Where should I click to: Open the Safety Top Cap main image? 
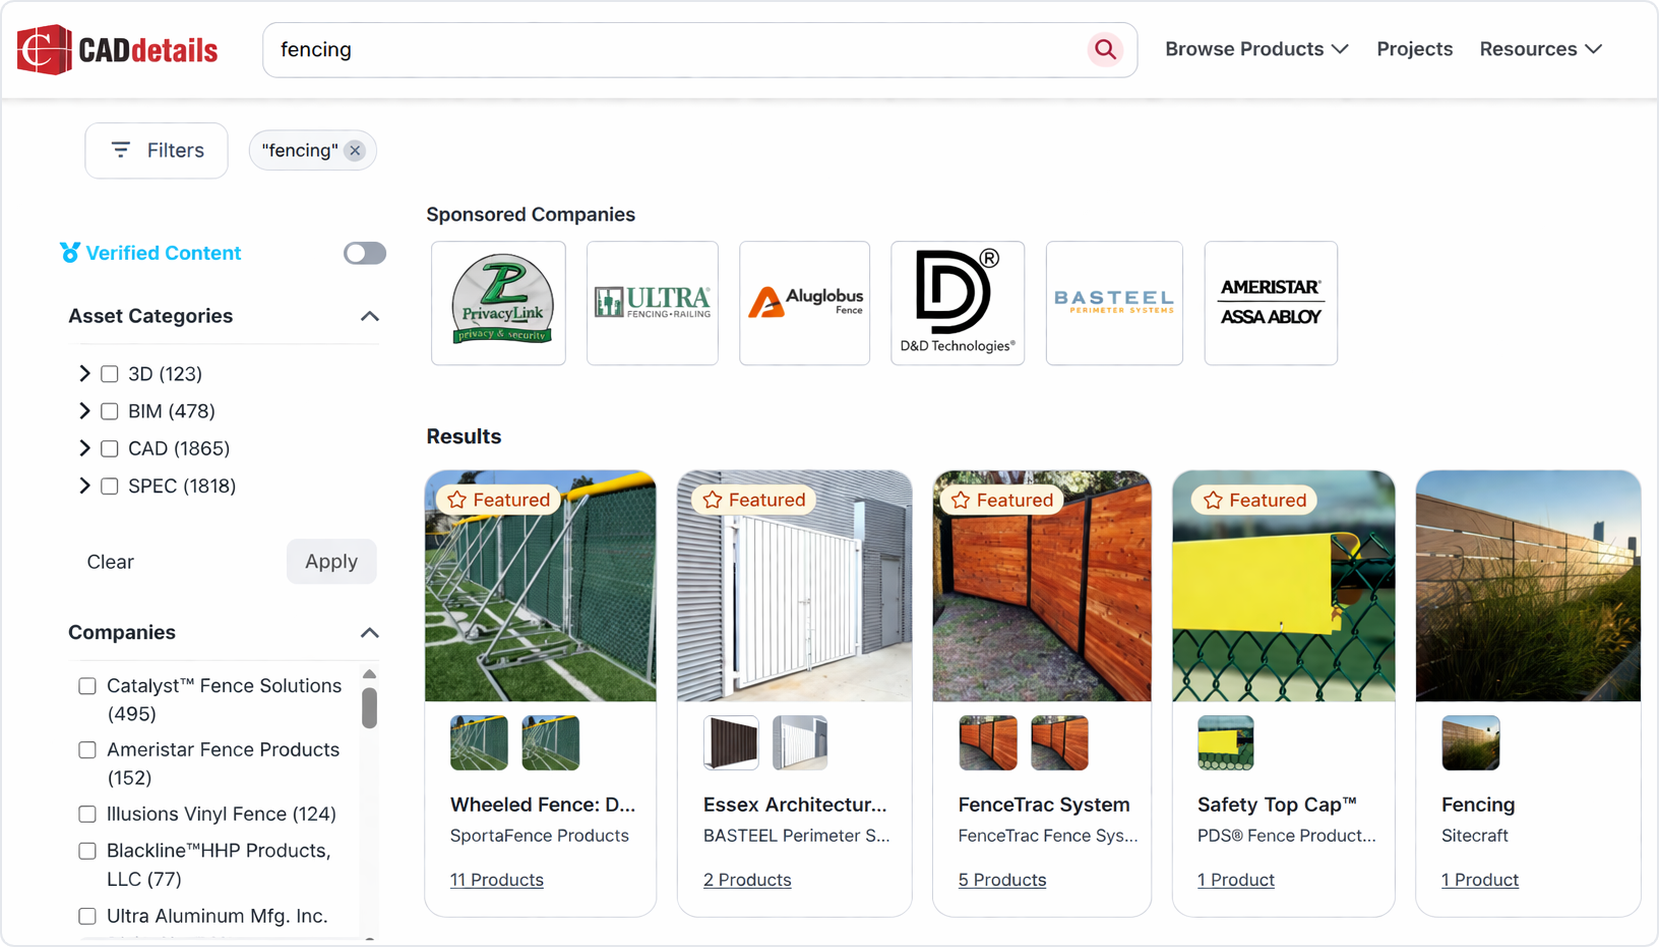tap(1284, 586)
